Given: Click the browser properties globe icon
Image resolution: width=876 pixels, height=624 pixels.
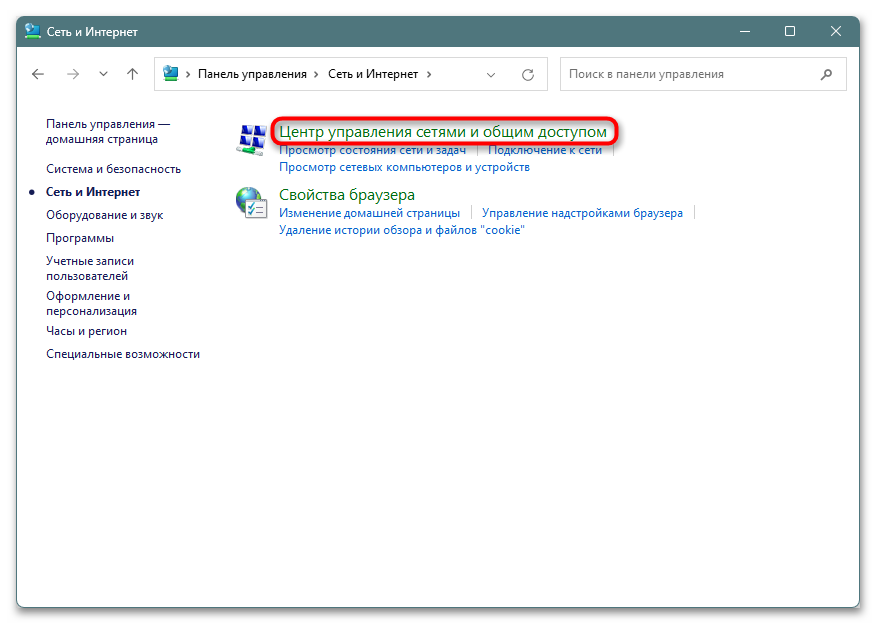Looking at the screenshot, I should click(251, 203).
